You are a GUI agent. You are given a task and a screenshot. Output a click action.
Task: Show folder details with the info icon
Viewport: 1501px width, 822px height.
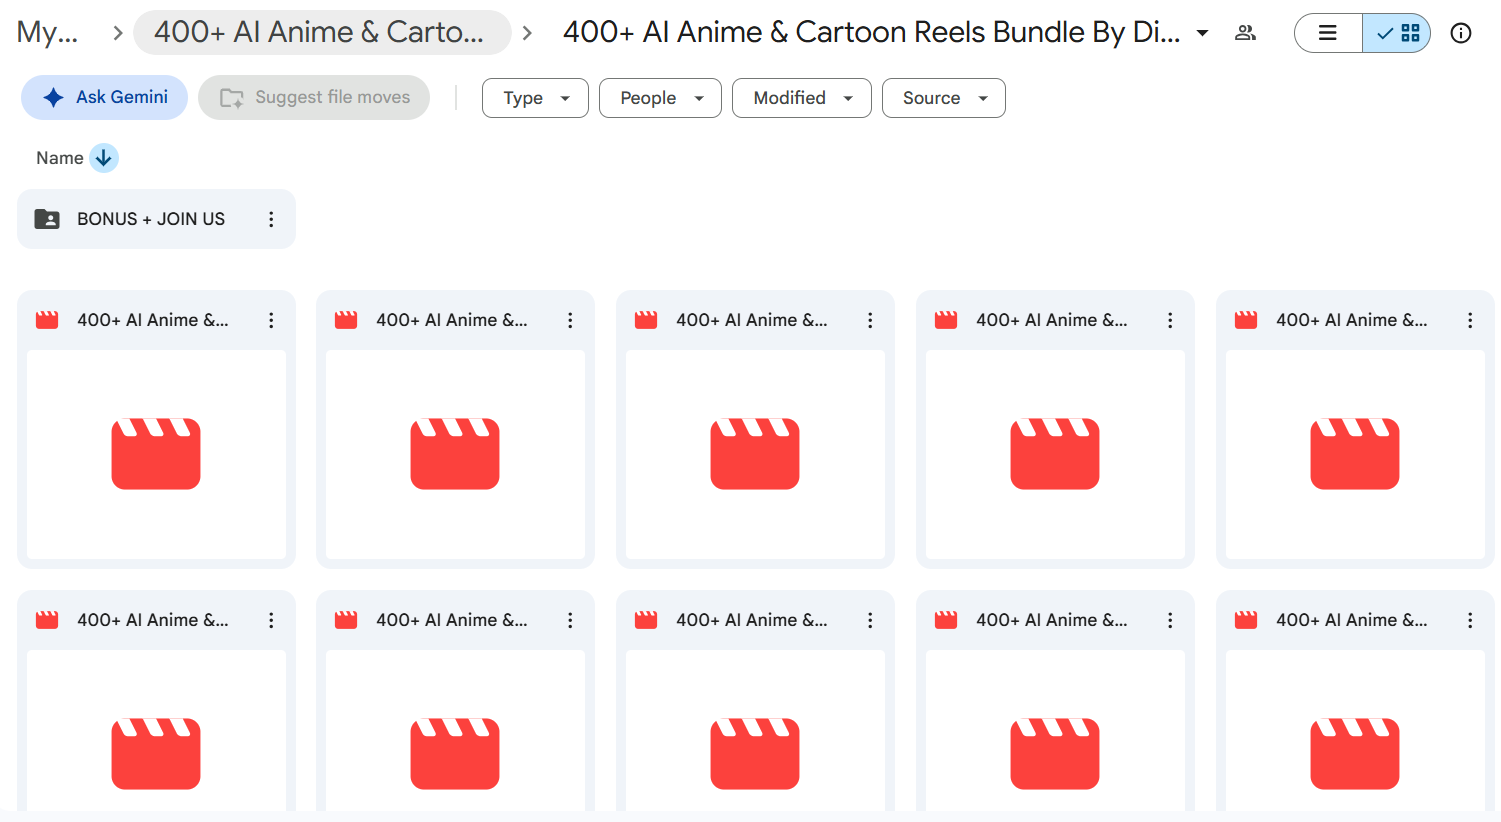(x=1461, y=33)
